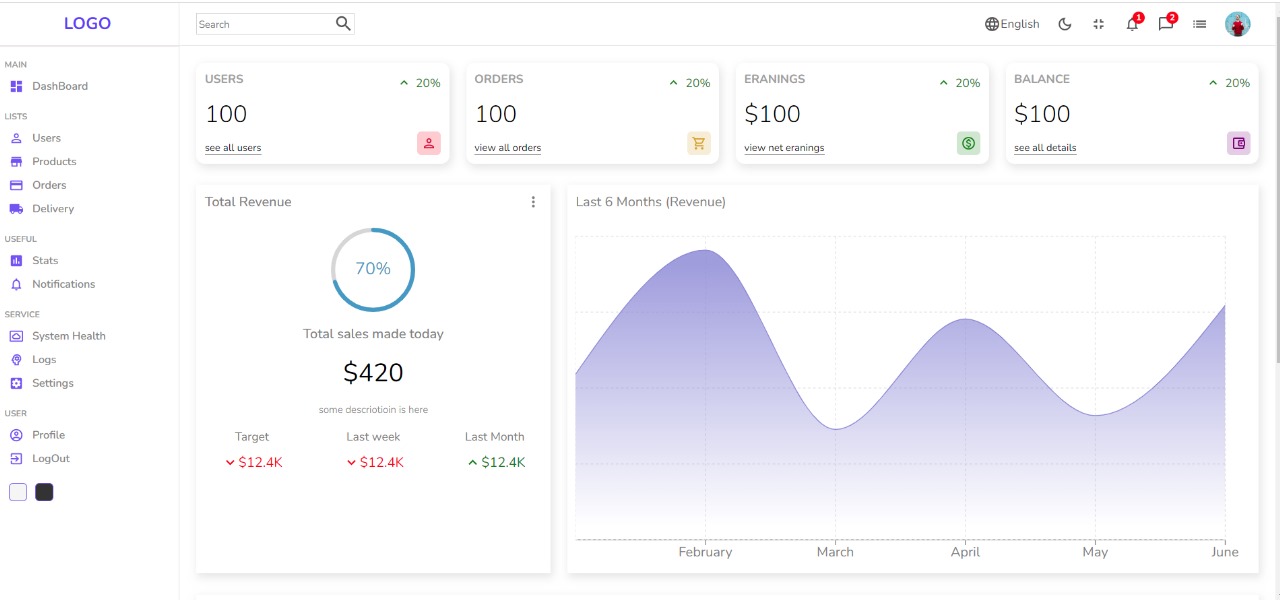Click the Logs icon in sidebar
Viewport: 1280px width, 600px height.
coord(16,360)
